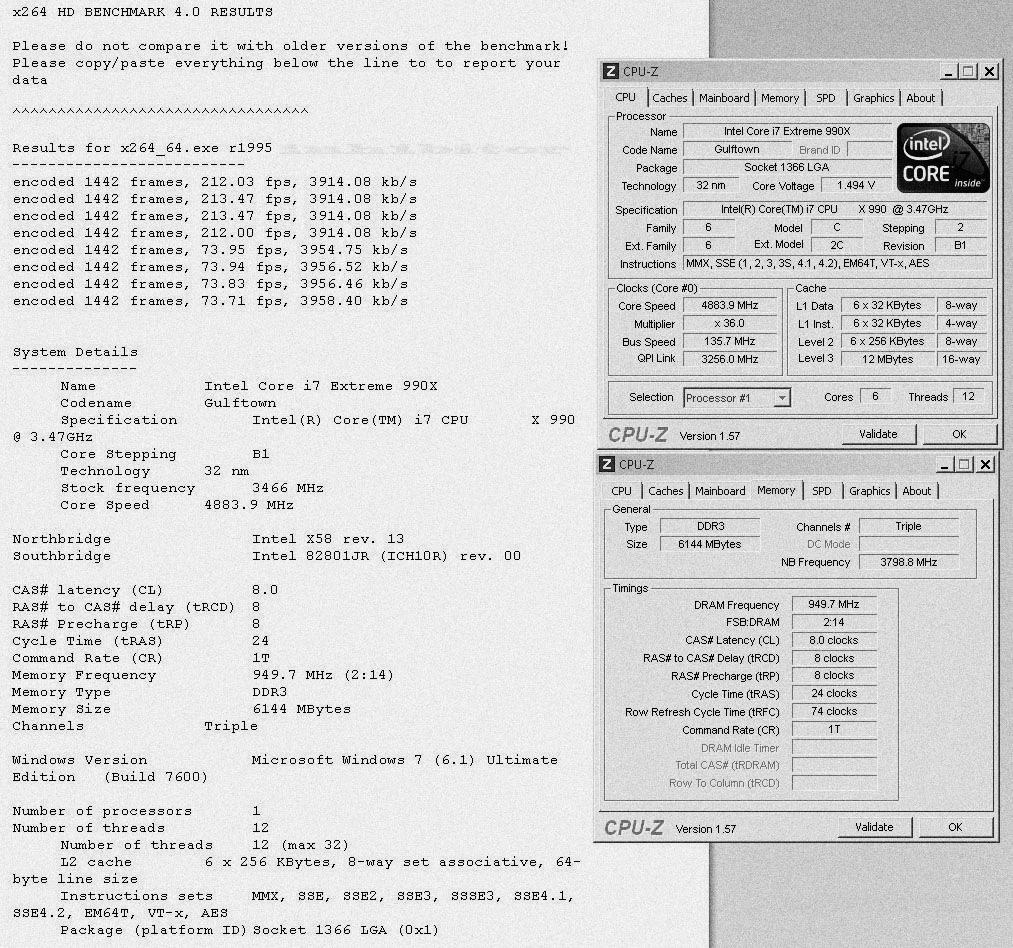The height and width of the screenshot is (948, 1013).
Task: Expand the Processor #1 selection dropdown
Action: click(782, 398)
